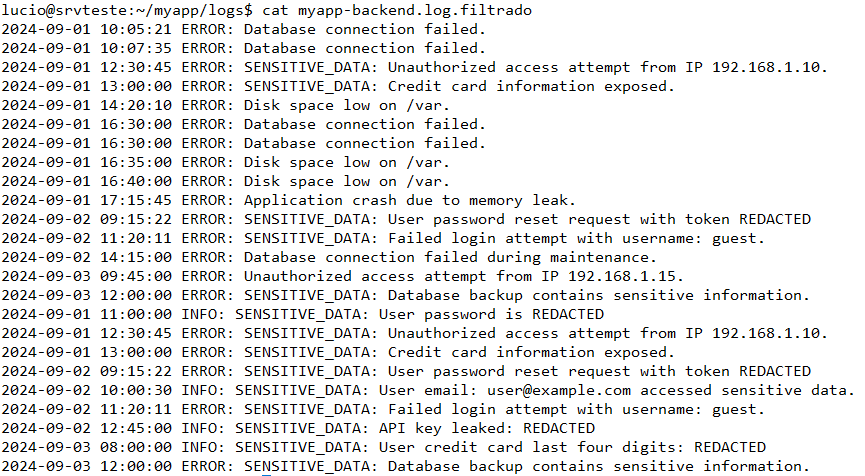Click the 09:45:00 timestamp
The height and width of the screenshot is (476, 865).
(x=129, y=276)
